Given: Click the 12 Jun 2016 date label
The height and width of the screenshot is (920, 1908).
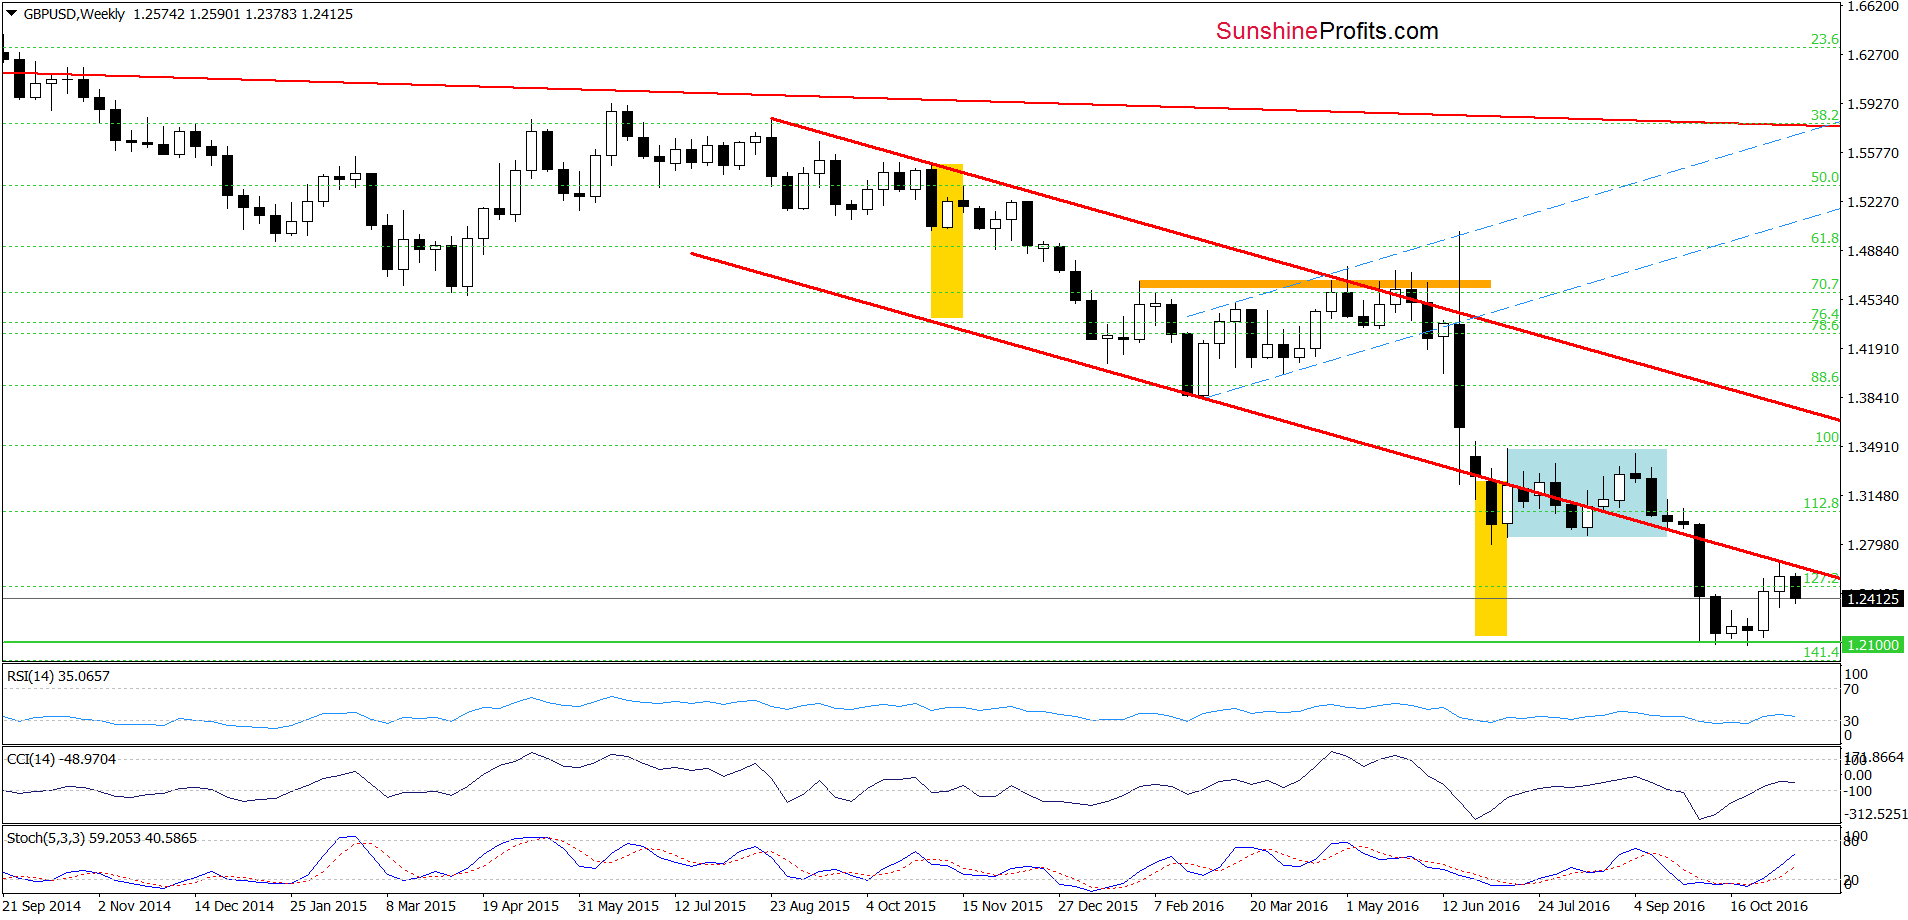Looking at the screenshot, I should click(1481, 906).
